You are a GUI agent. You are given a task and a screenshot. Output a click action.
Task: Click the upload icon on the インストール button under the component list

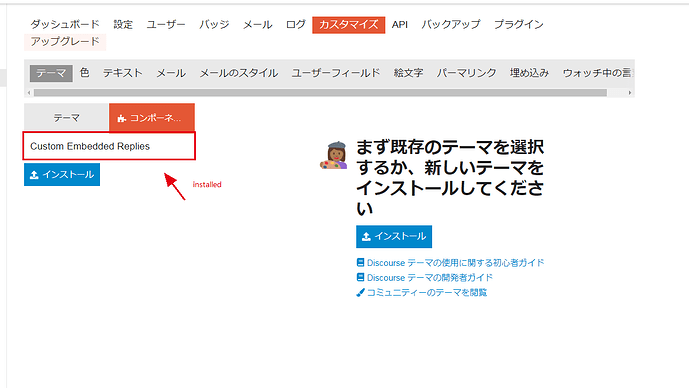point(34,175)
